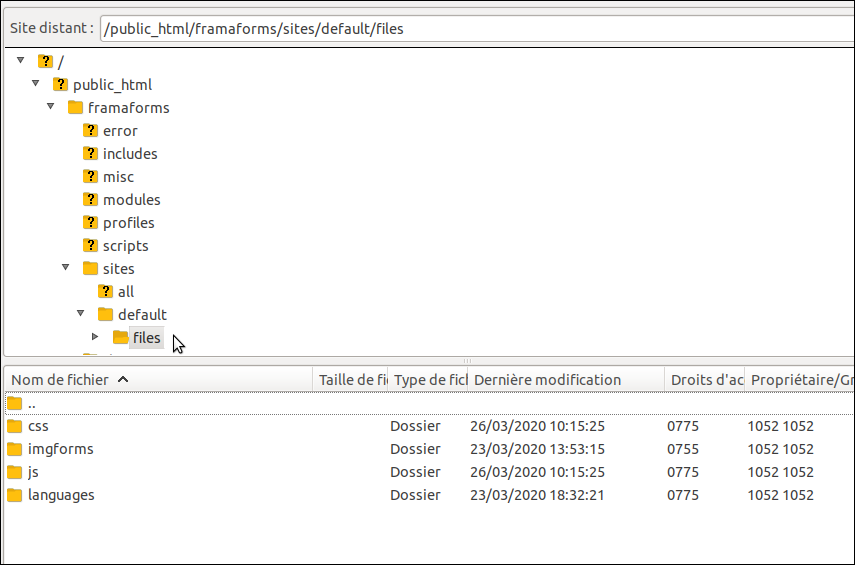
Task: Select the sites folder label in tree
Action: click(118, 269)
